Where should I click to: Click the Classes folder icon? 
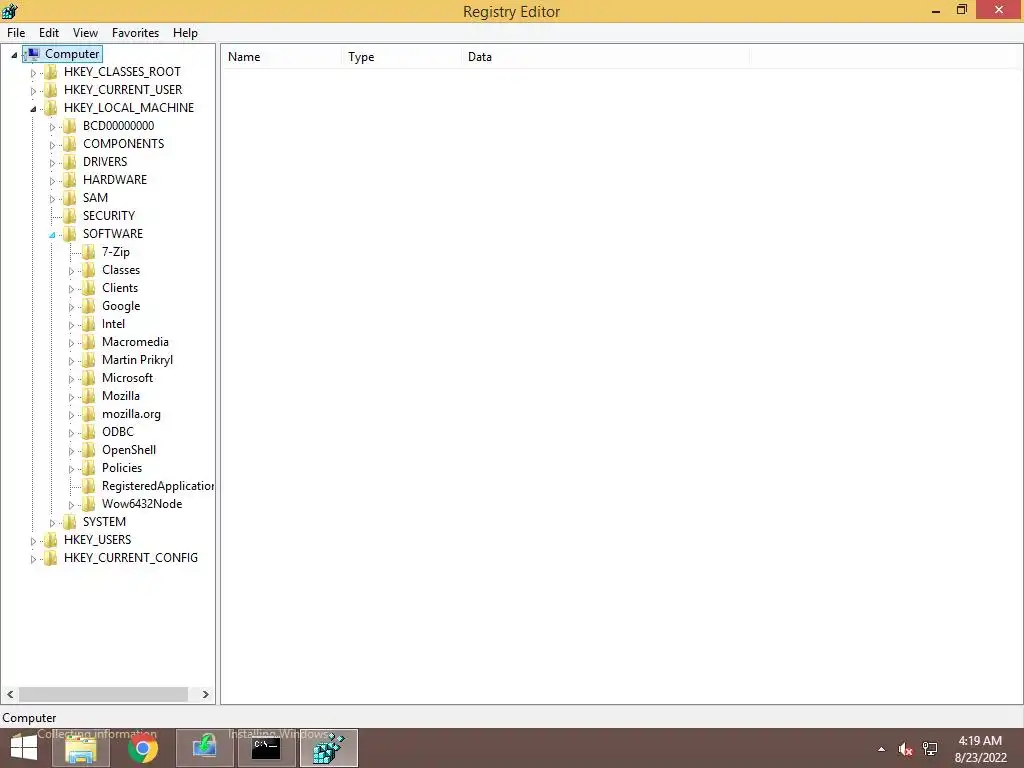(x=89, y=270)
